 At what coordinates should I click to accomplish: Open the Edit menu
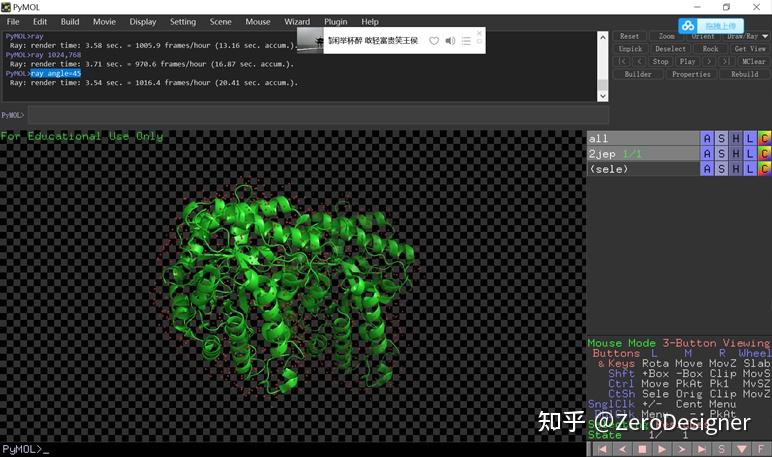(40, 22)
